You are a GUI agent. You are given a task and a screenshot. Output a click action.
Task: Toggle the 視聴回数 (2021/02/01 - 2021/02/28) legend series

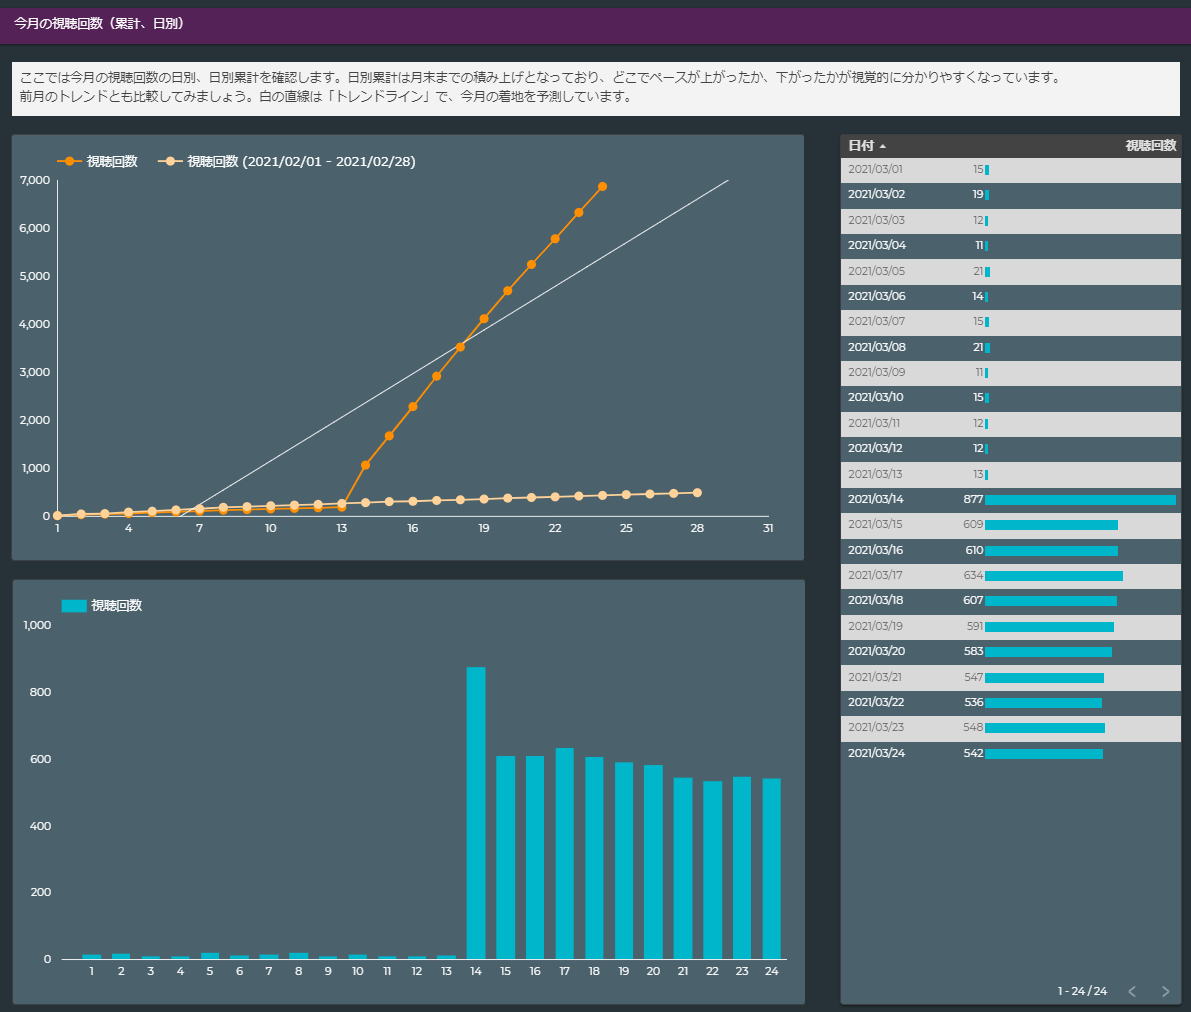pyautogui.click(x=301, y=161)
